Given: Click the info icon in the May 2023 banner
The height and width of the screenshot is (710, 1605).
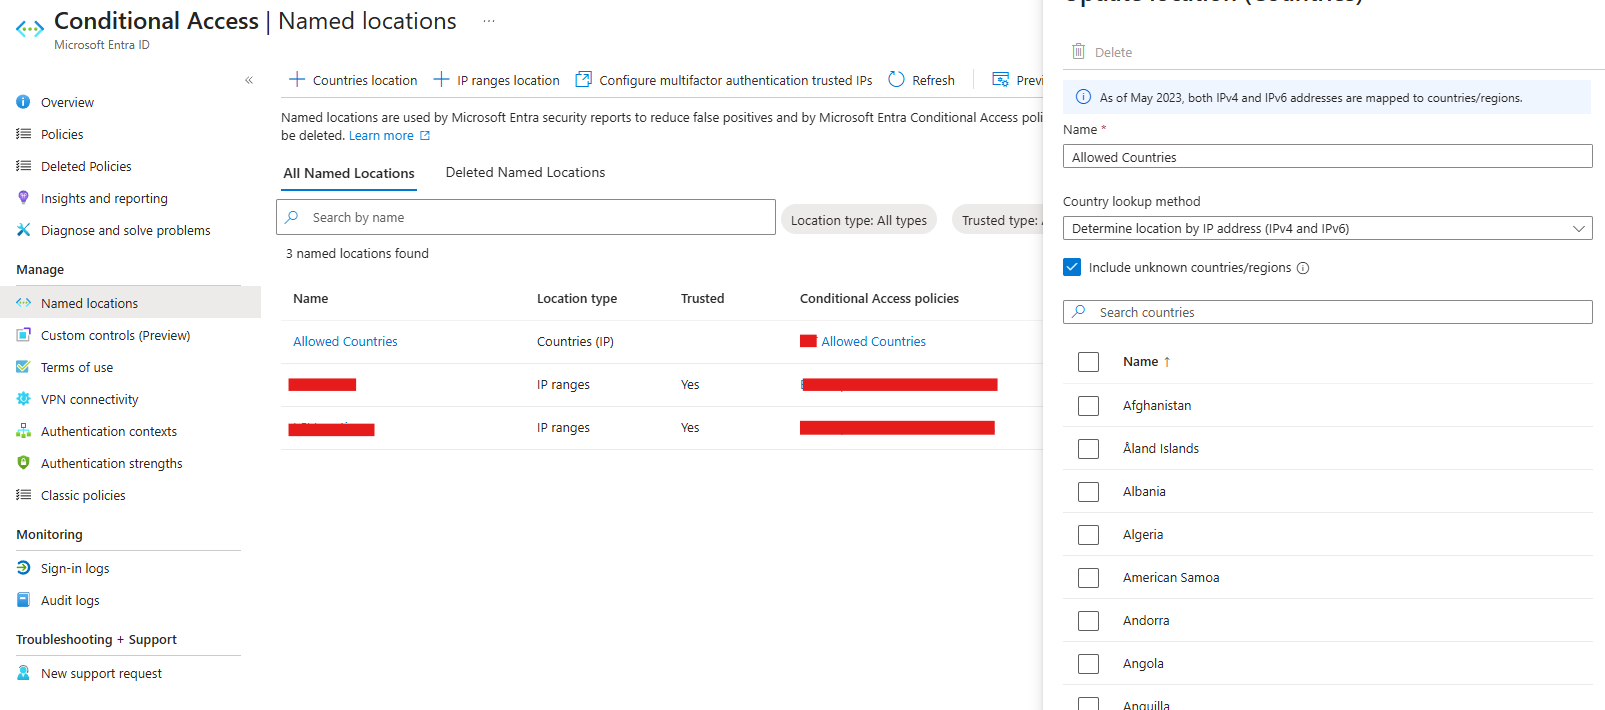Looking at the screenshot, I should click(x=1083, y=97).
